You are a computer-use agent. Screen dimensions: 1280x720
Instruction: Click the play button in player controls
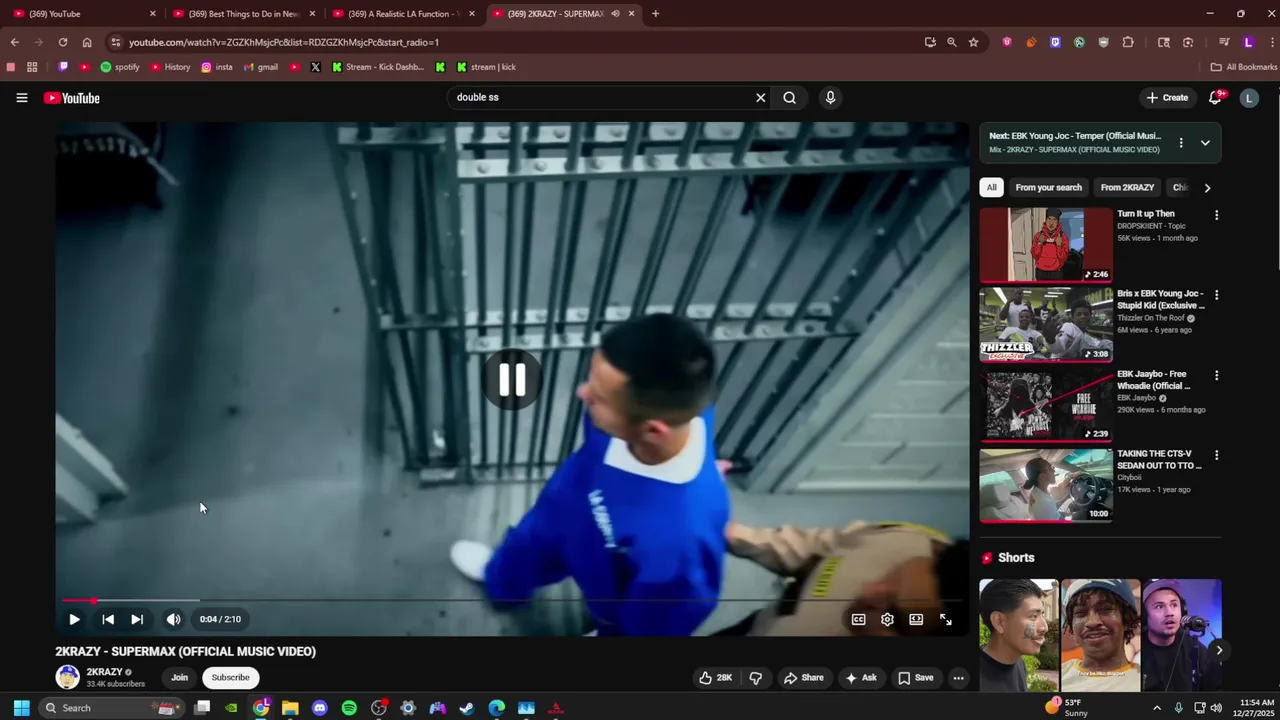[74, 619]
